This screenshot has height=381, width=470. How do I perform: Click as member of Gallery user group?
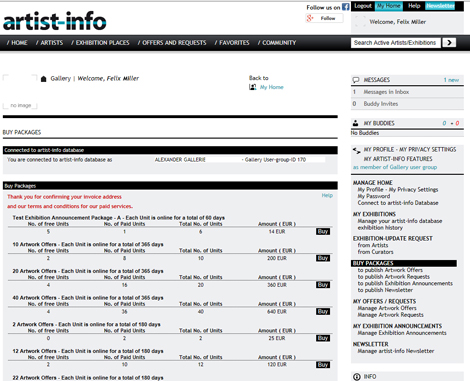pyautogui.click(x=395, y=167)
